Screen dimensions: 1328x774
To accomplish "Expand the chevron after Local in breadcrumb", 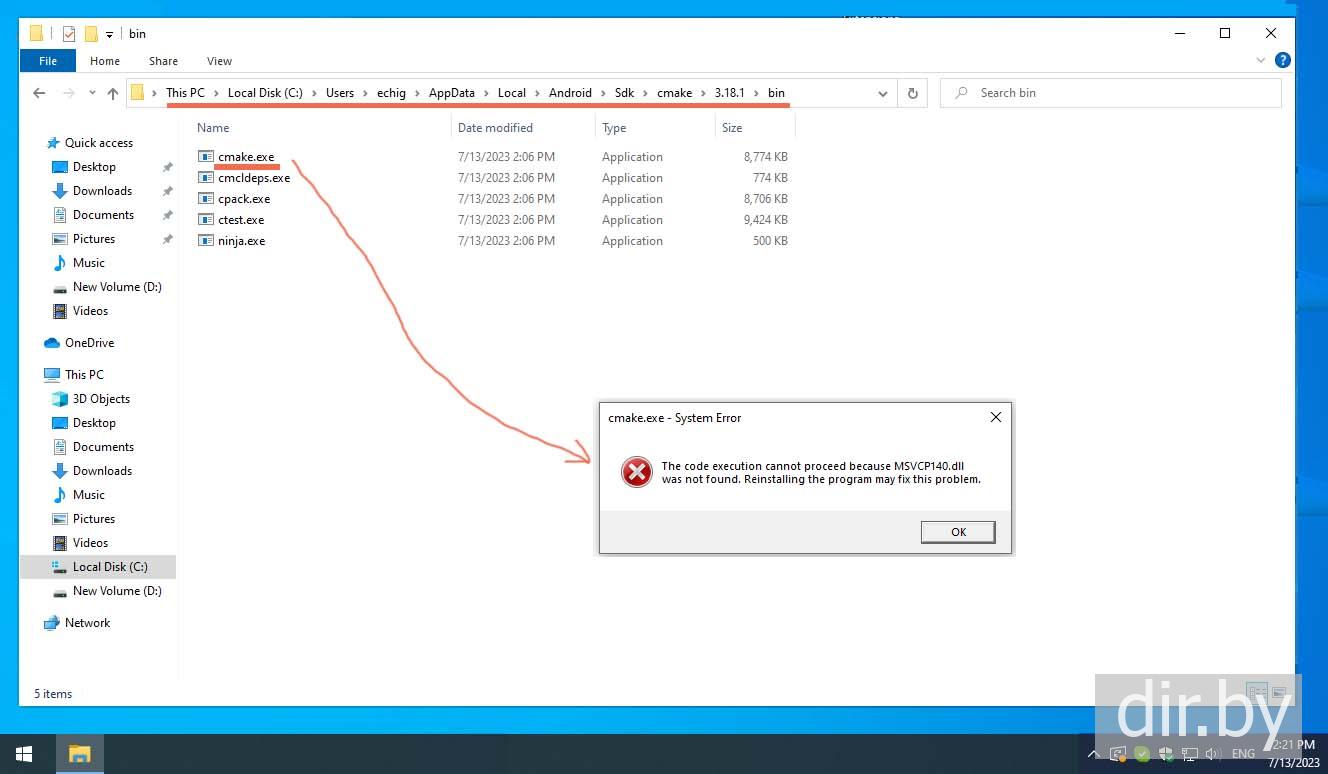I will coord(537,93).
